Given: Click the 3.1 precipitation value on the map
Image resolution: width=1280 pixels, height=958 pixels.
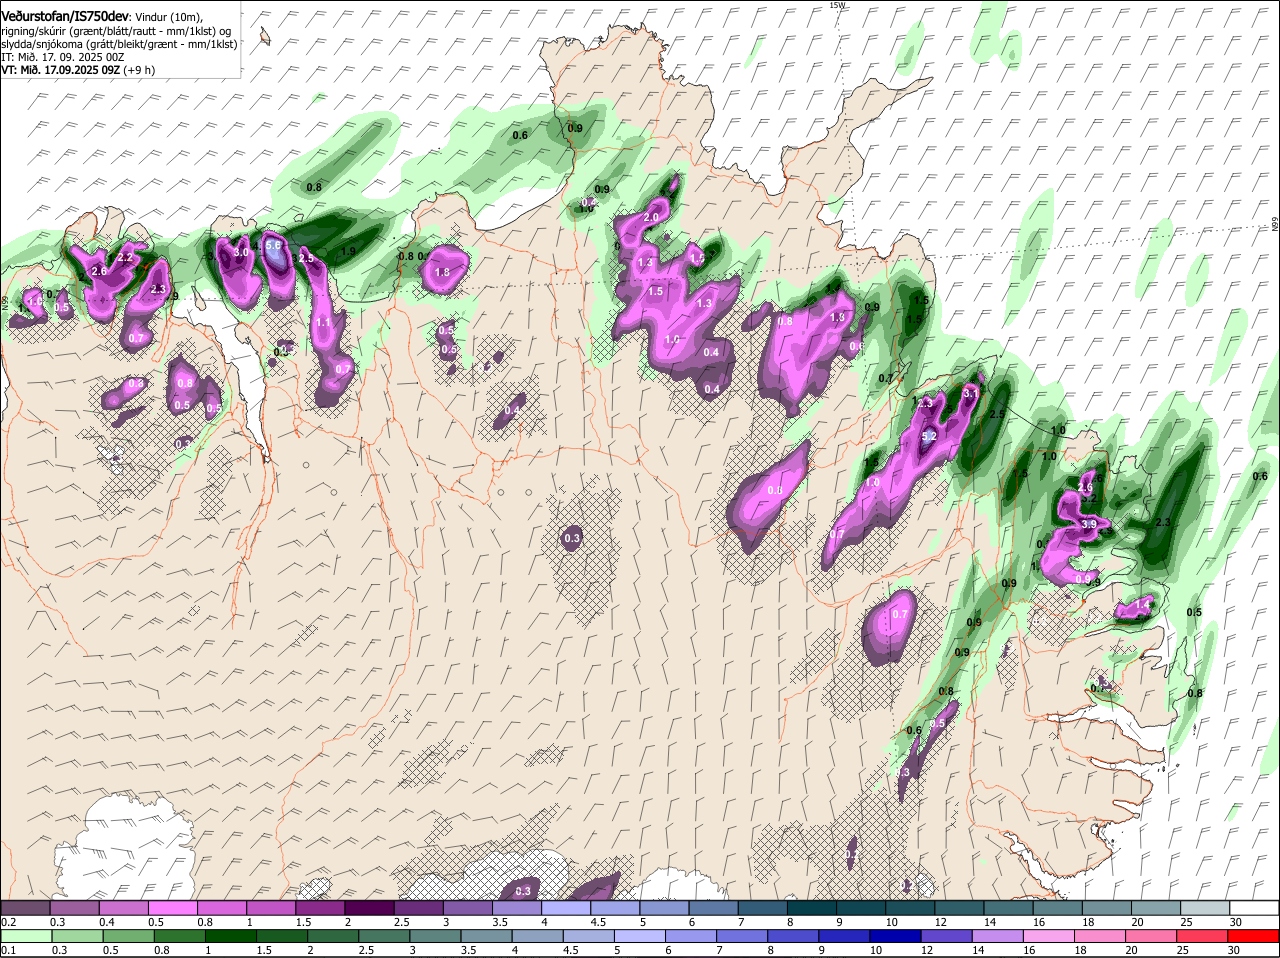Looking at the screenshot, I should 970,394.
